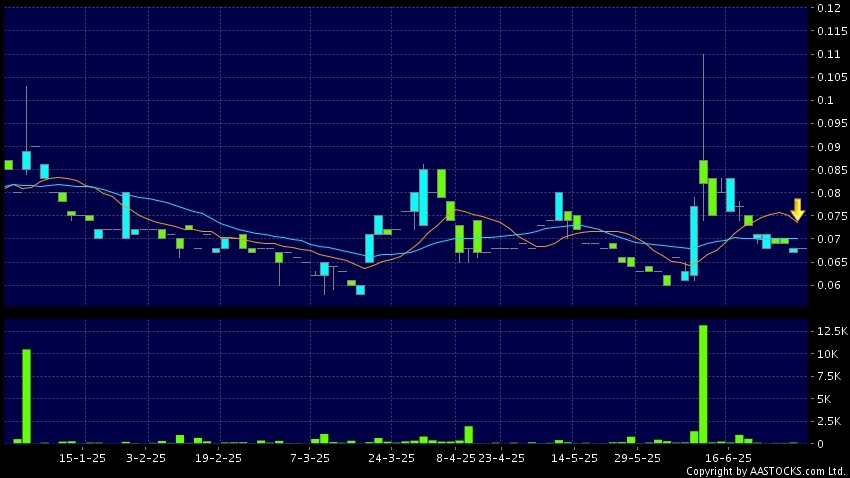The image size is (850, 478).
Task: Select the 0.06 price axis label
Action: tap(829, 285)
